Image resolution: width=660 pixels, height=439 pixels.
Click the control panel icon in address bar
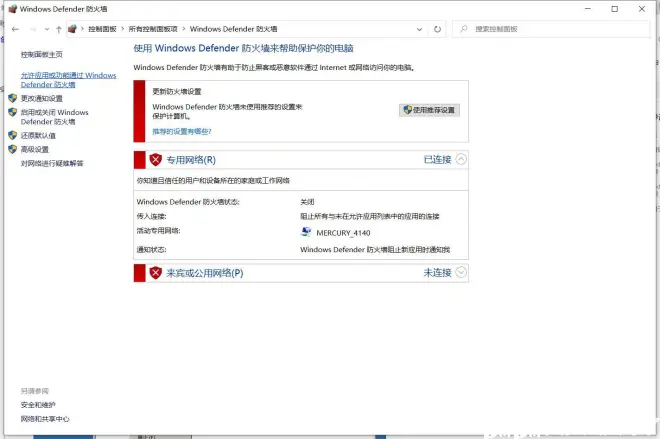72,29
